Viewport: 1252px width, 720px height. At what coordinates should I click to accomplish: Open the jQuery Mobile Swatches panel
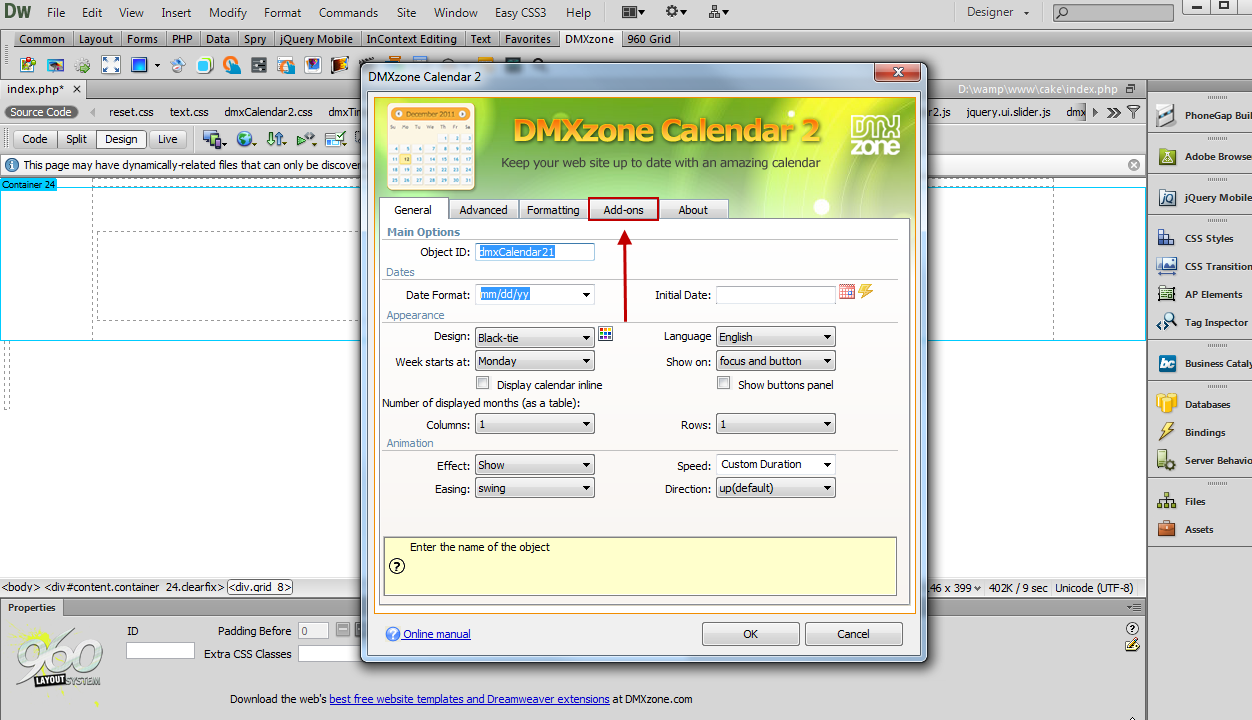pyautogui.click(x=1204, y=198)
